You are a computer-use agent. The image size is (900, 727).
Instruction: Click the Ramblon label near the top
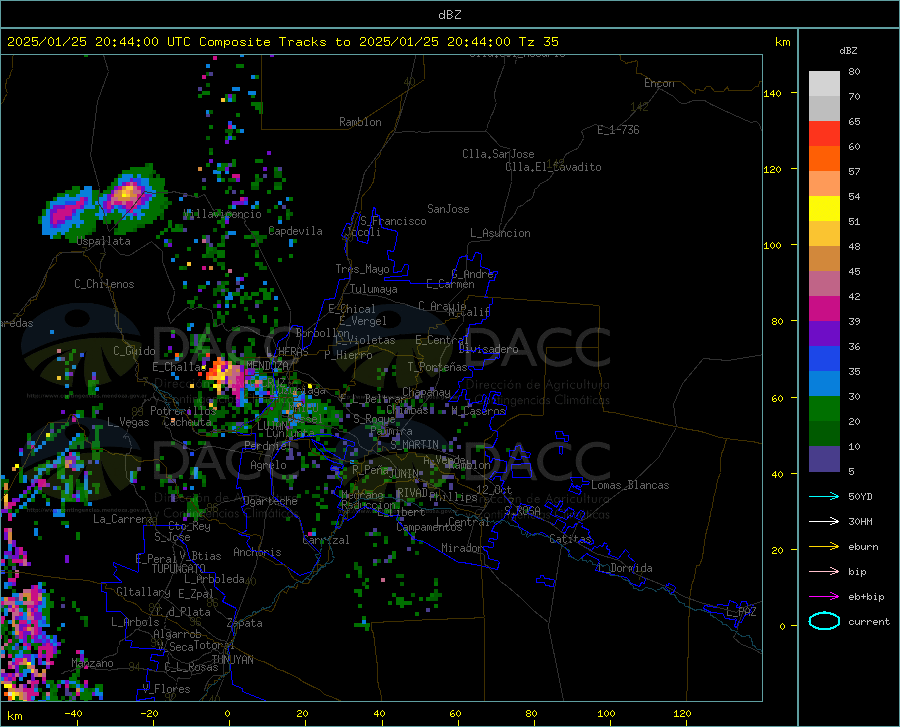coord(360,122)
